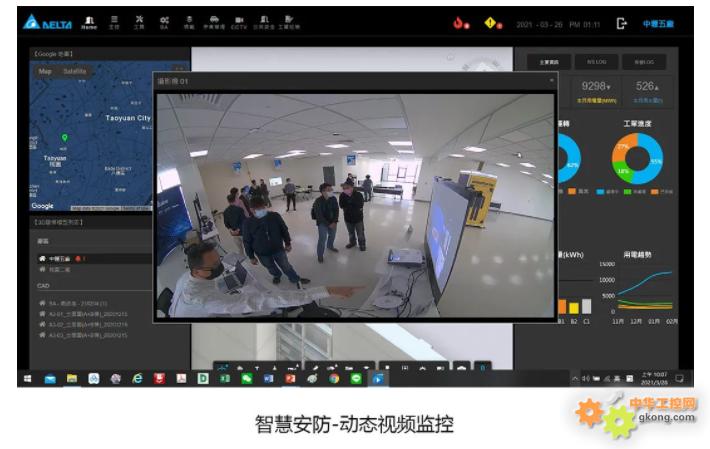This screenshot has width=710, height=449.
Task: Switch map to Satellite view
Action: [x=75, y=72]
